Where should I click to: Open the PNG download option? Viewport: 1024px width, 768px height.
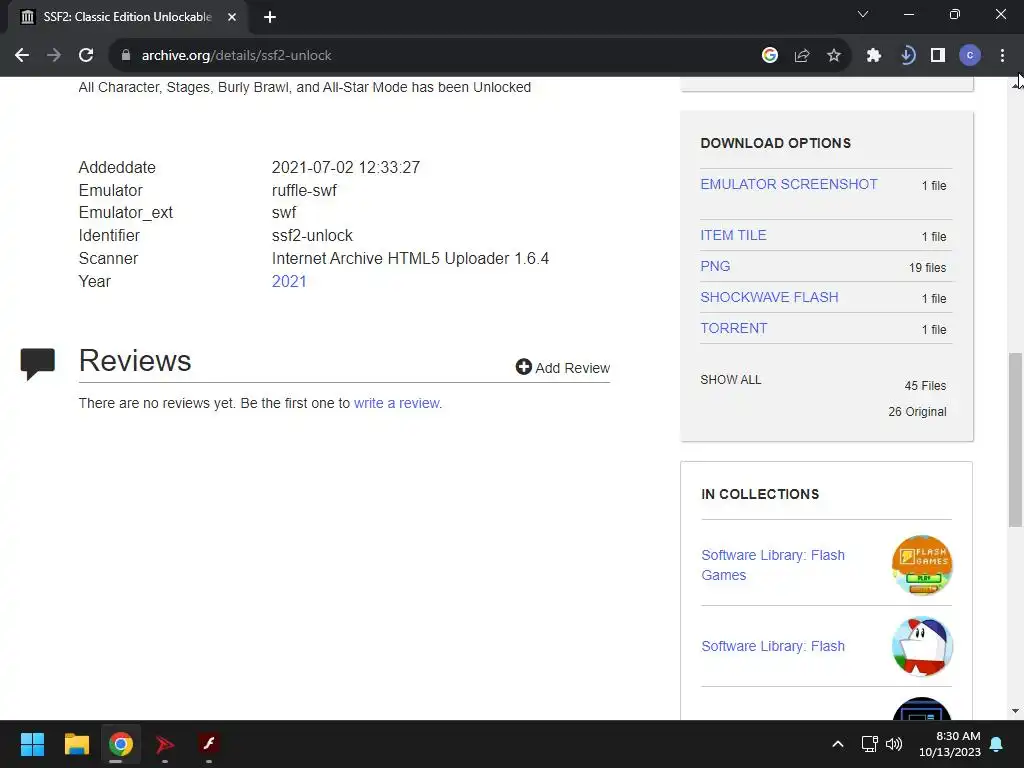715,266
